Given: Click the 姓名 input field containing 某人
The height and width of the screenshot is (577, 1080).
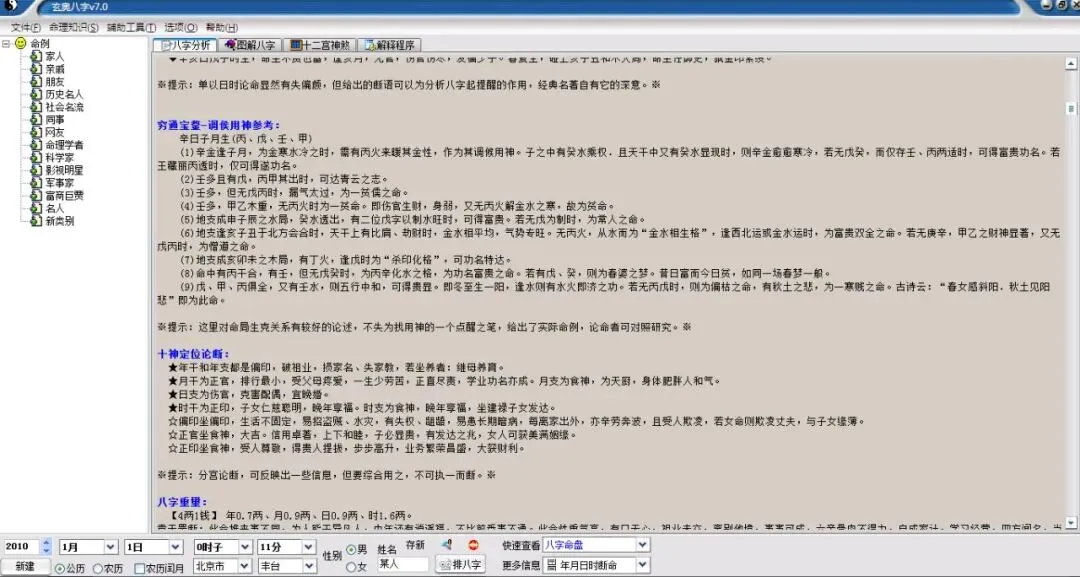Looking at the screenshot, I should [x=402, y=564].
